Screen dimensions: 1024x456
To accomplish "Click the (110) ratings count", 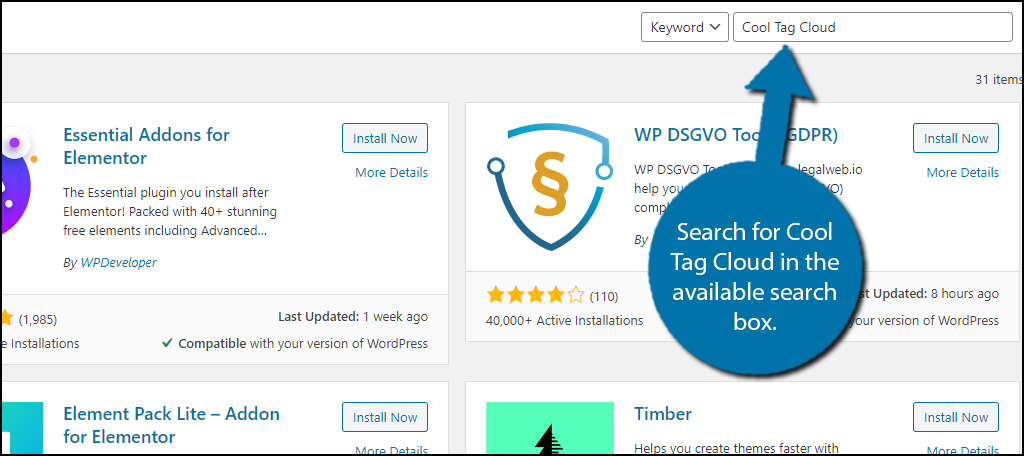I will (x=603, y=297).
